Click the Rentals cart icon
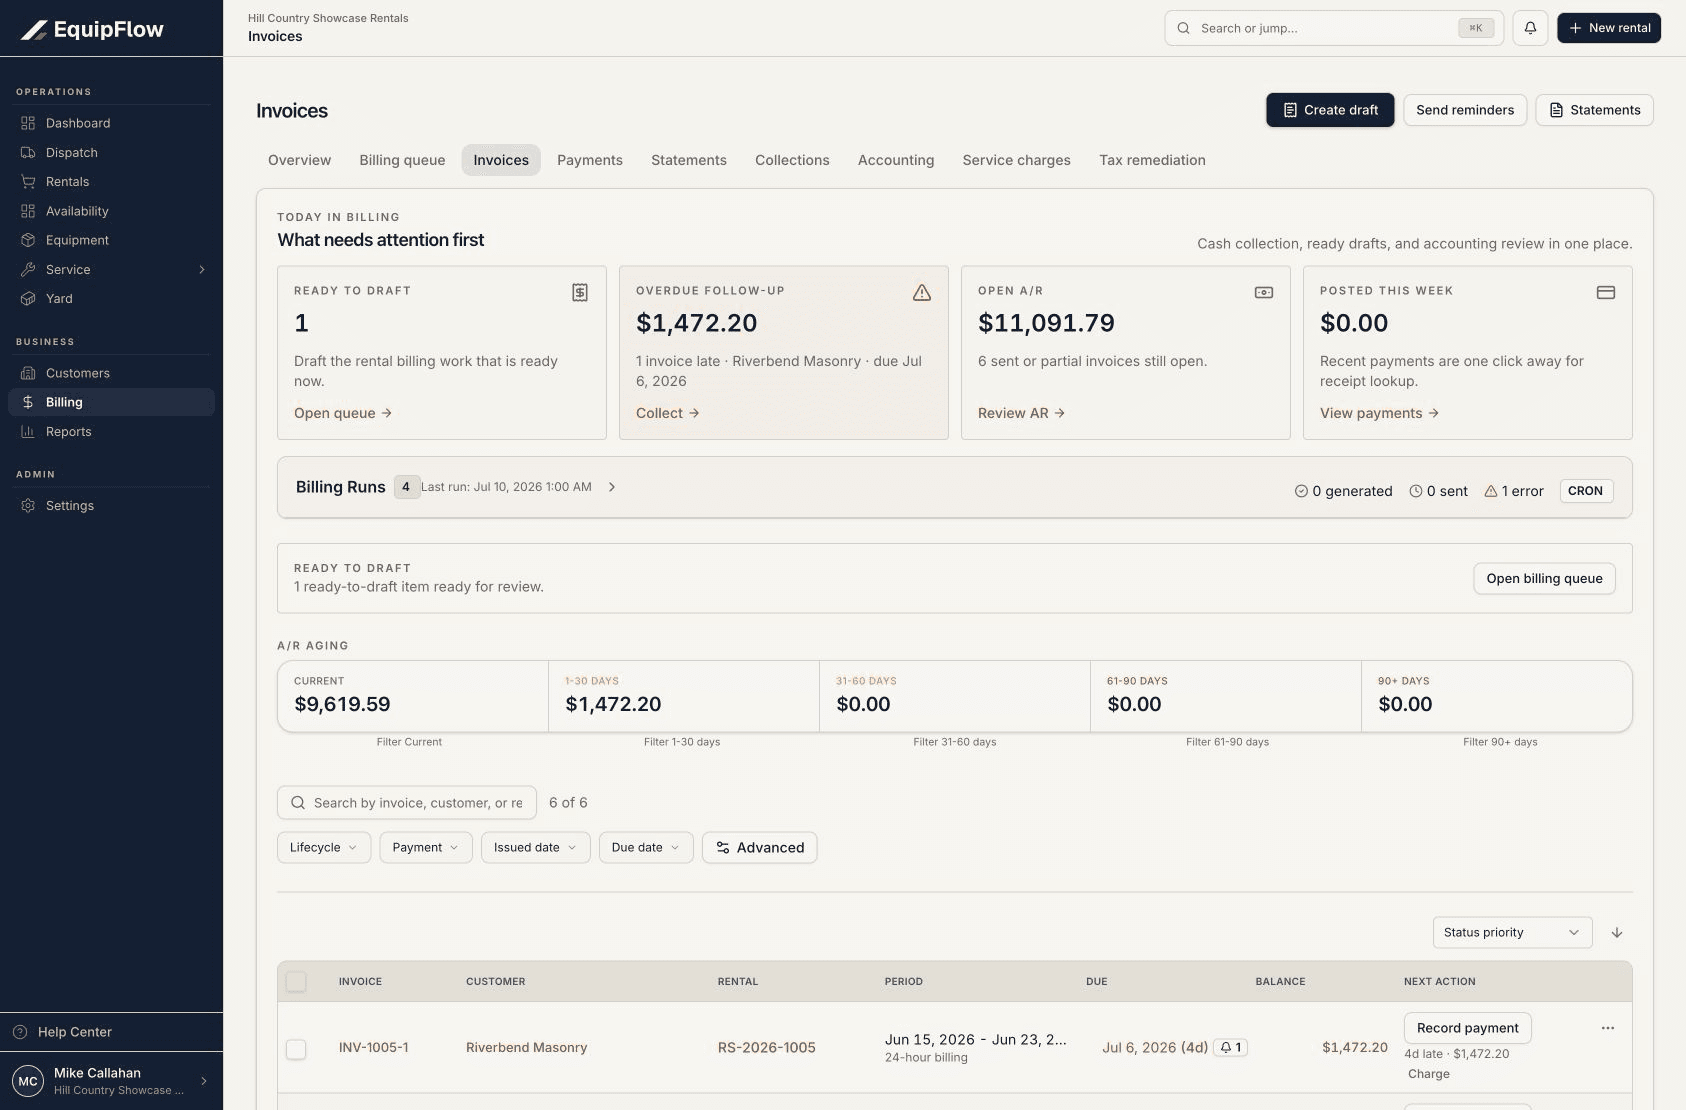Image resolution: width=1686 pixels, height=1110 pixels. (x=28, y=181)
